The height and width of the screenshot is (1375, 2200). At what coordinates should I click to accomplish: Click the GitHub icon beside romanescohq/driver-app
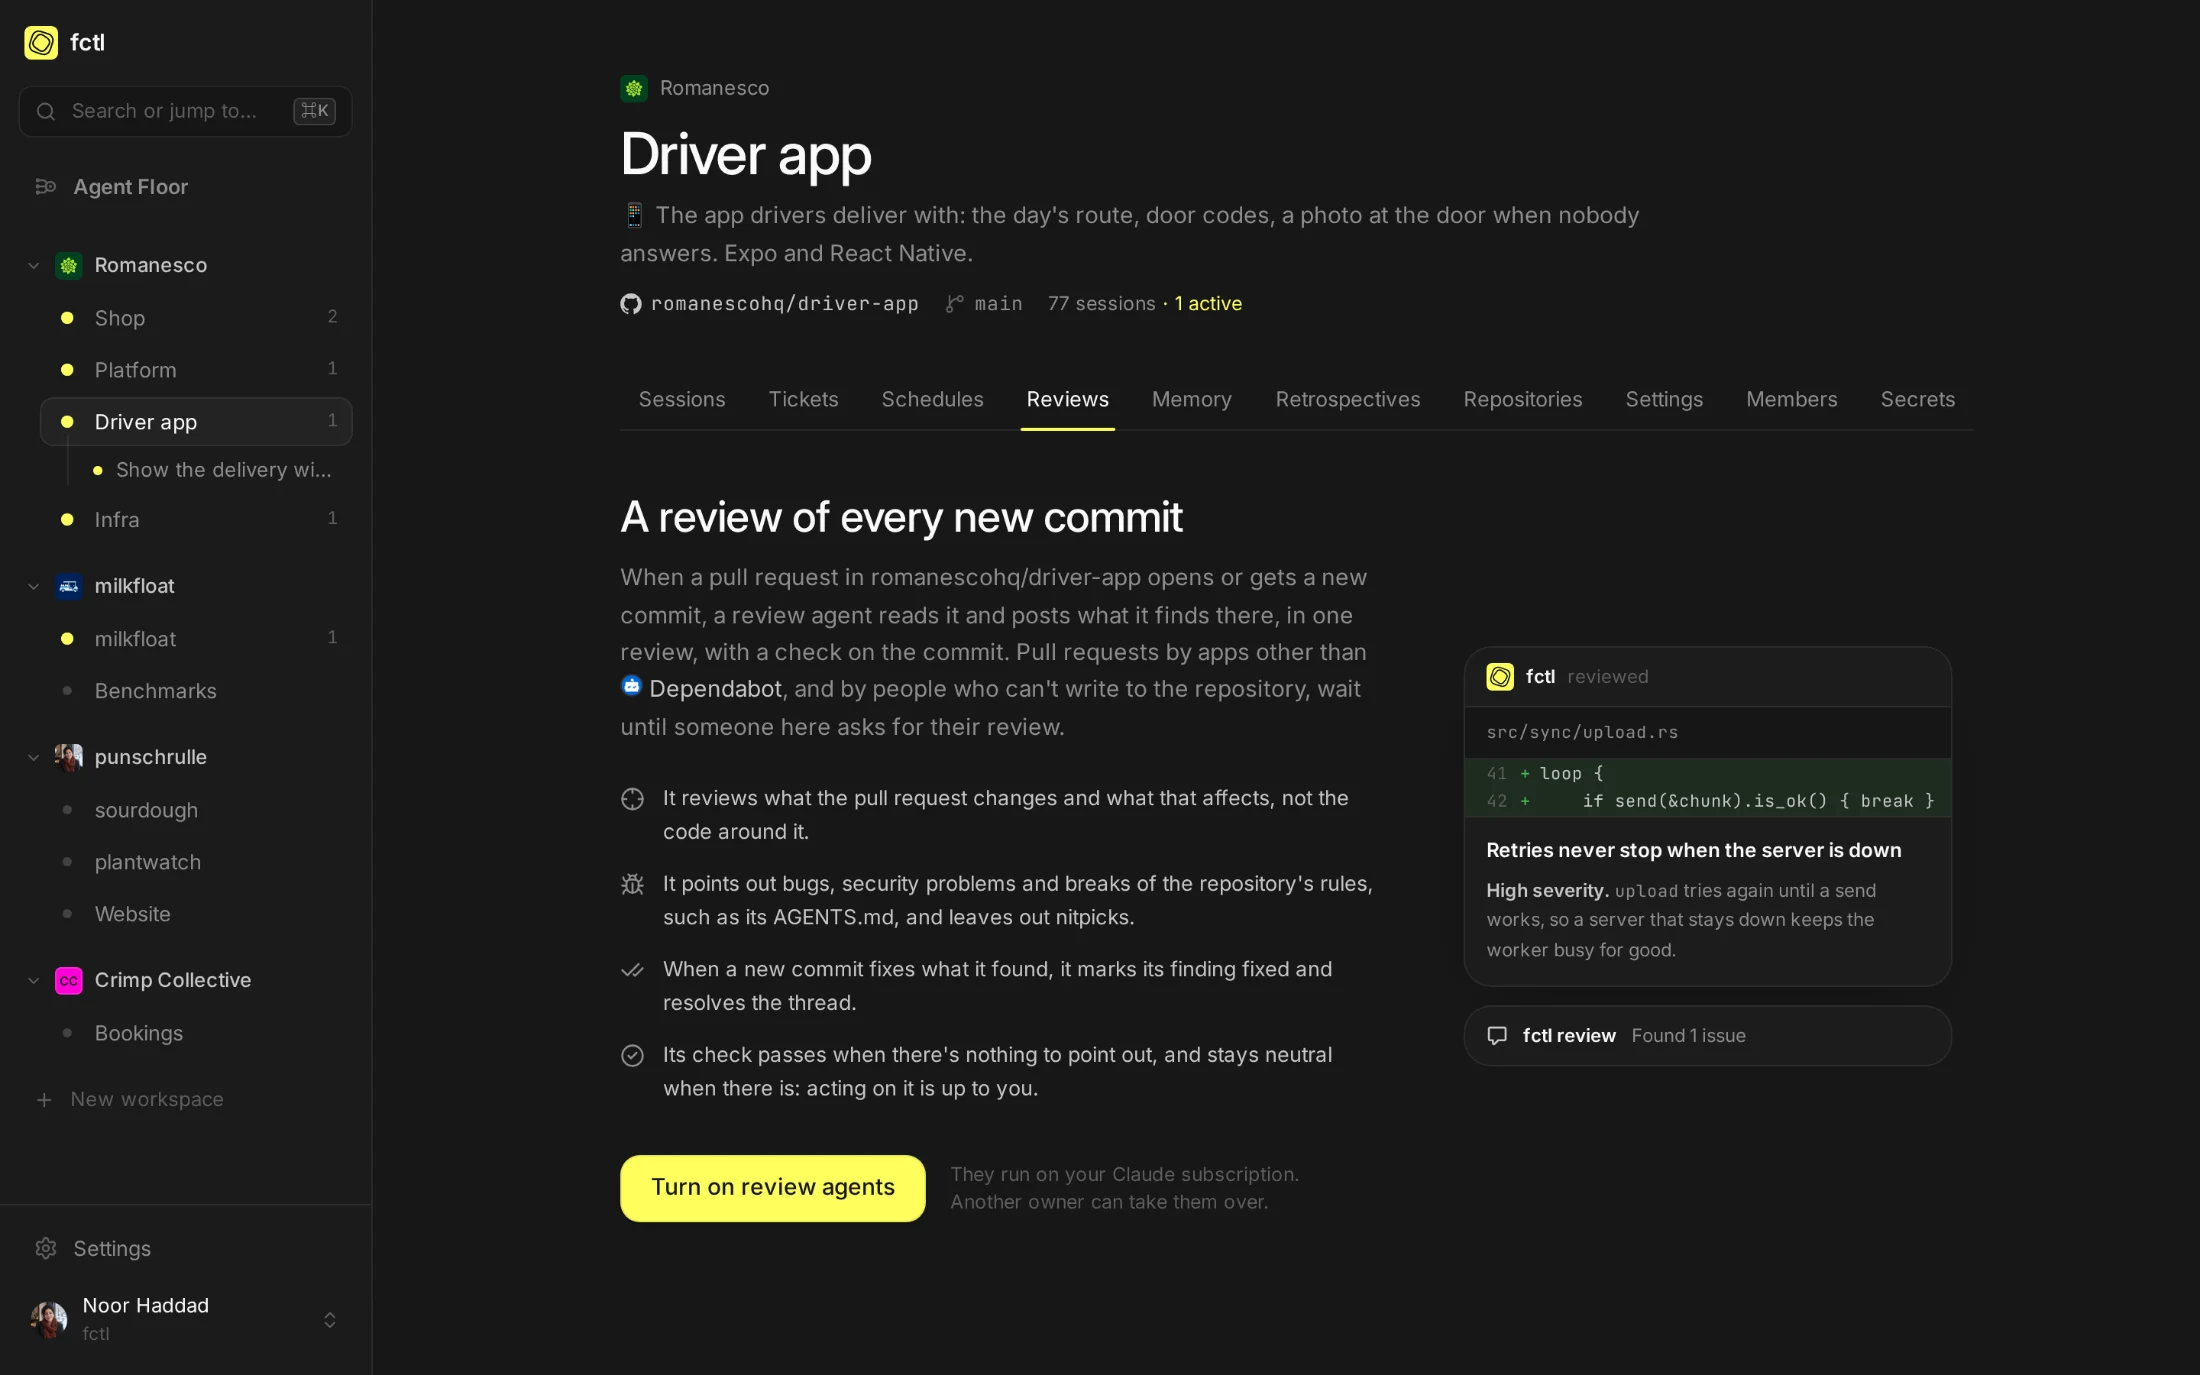click(x=631, y=304)
